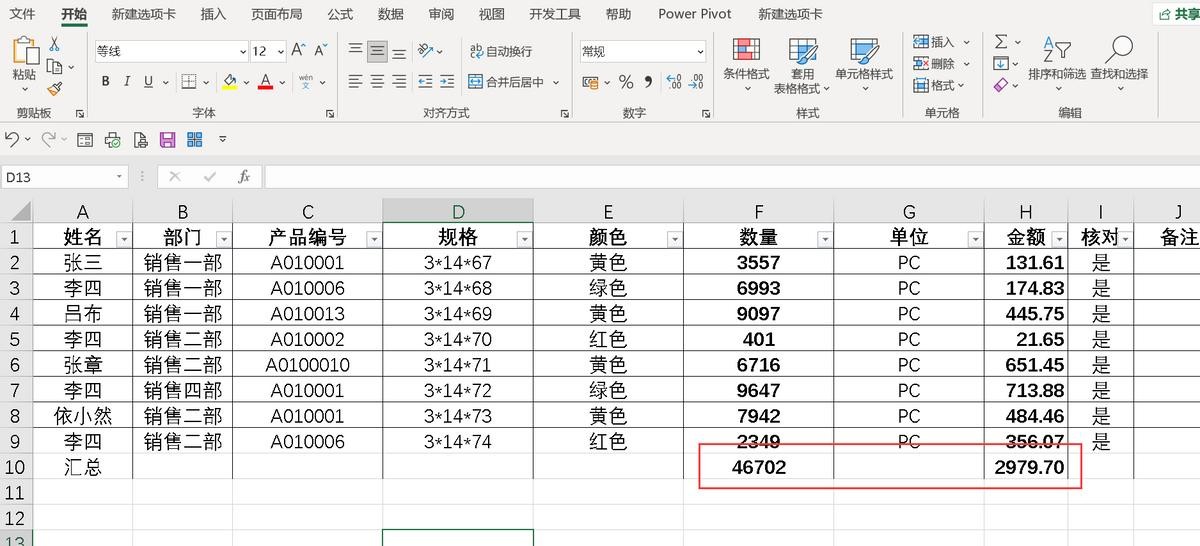The image size is (1200, 546).
Task: Open the number format 常规 dropdown
Action: [700, 51]
